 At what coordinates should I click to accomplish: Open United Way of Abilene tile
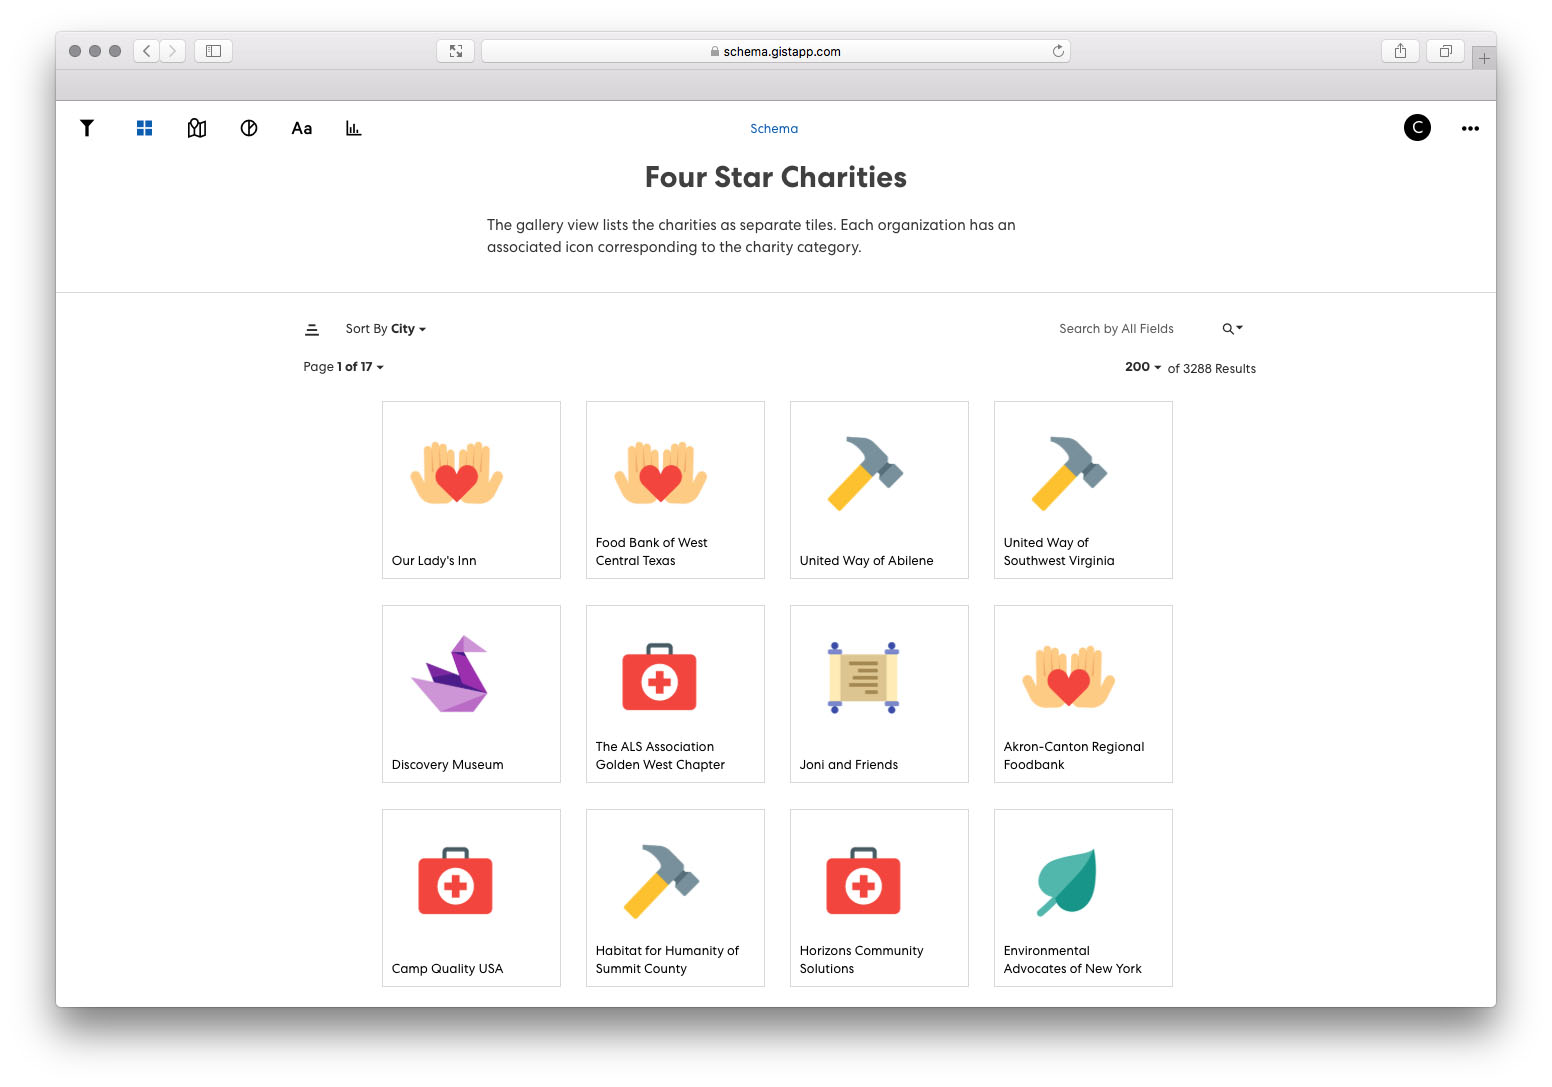[x=879, y=490]
